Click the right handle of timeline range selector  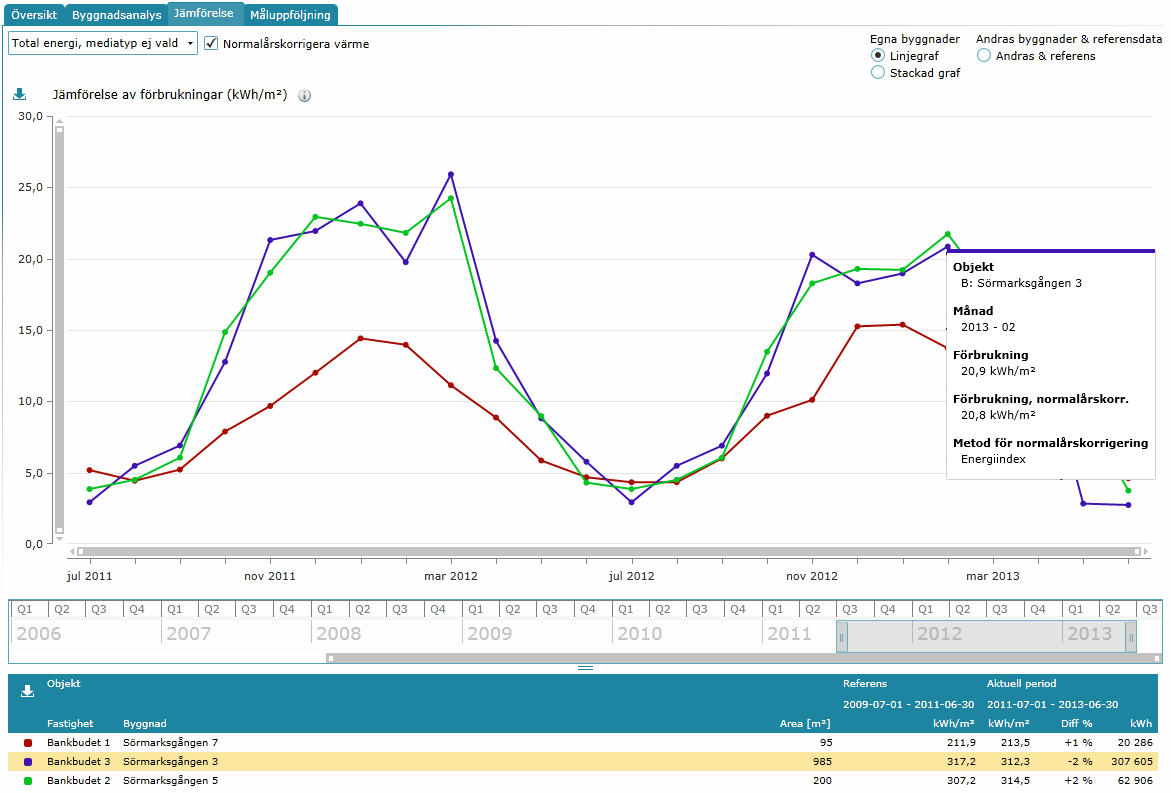1131,638
